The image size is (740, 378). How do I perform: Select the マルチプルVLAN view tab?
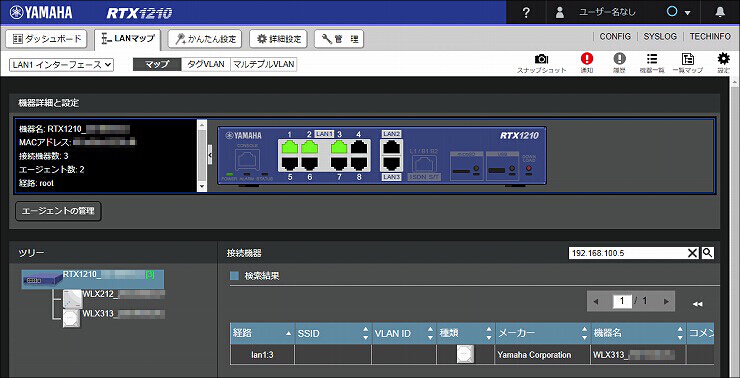pyautogui.click(x=263, y=65)
